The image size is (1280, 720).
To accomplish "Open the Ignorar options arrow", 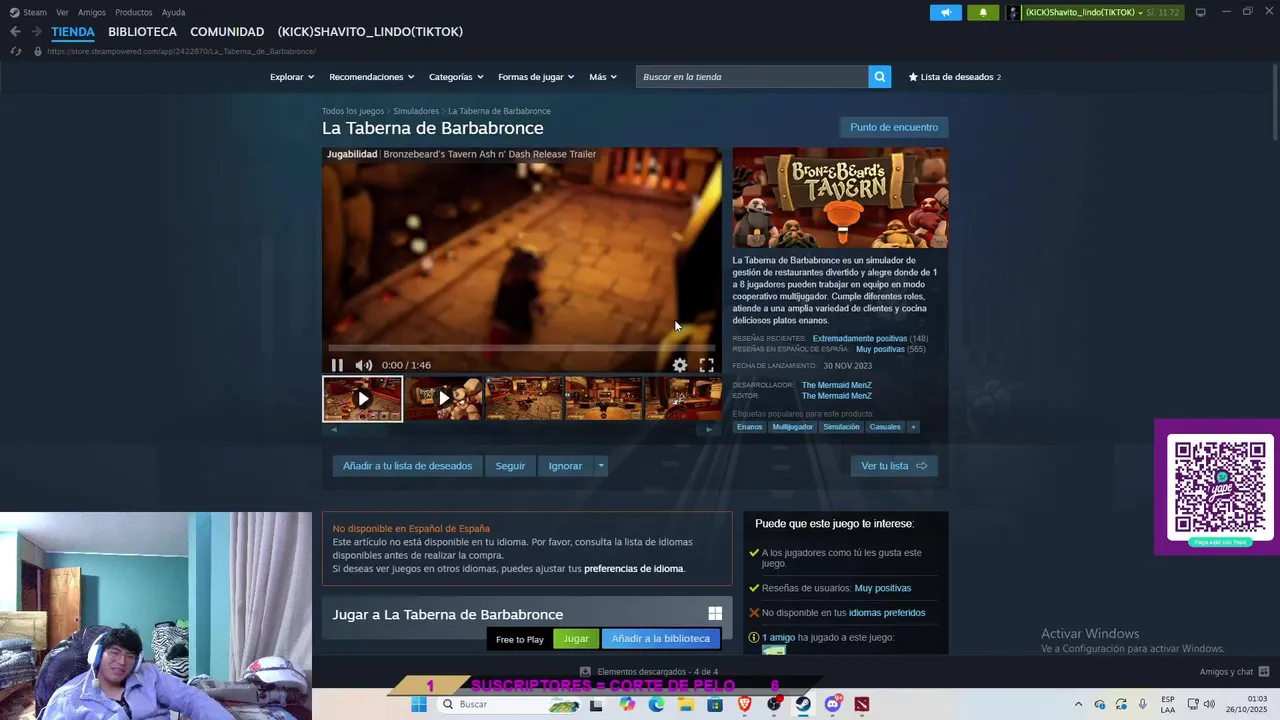I will pyautogui.click(x=600, y=466).
